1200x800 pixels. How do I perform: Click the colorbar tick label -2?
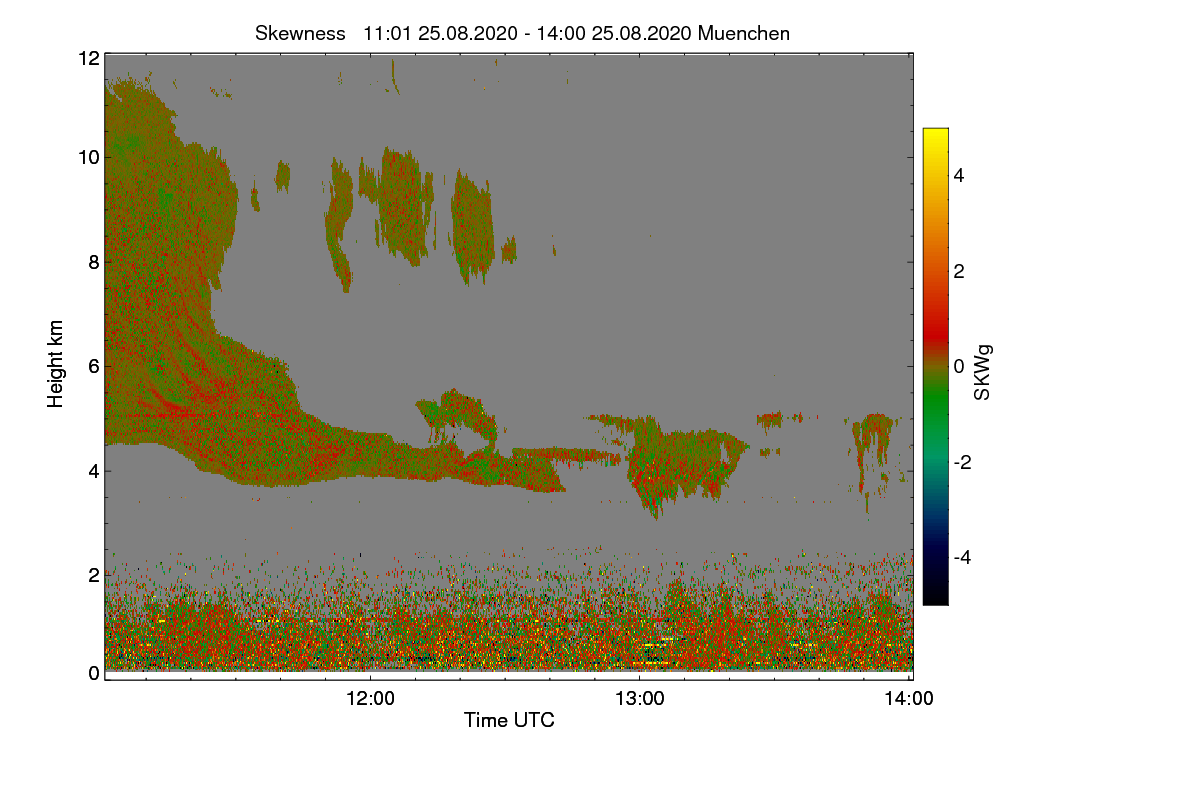coord(960,462)
